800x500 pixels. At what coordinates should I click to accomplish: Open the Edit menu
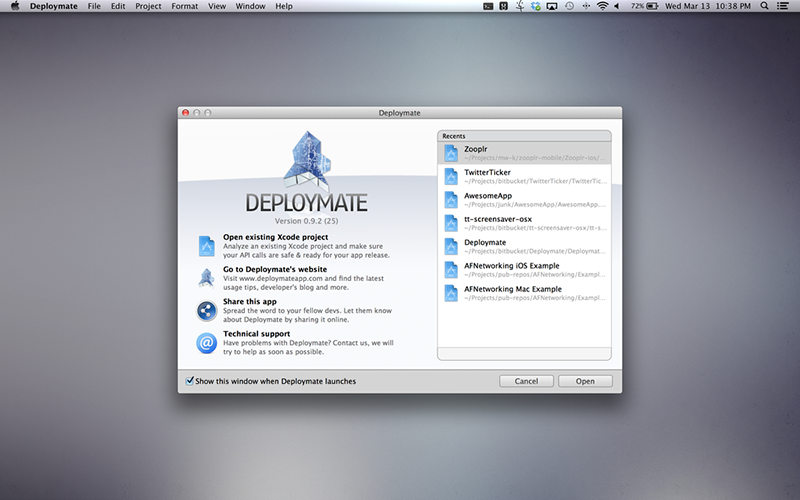pos(118,6)
